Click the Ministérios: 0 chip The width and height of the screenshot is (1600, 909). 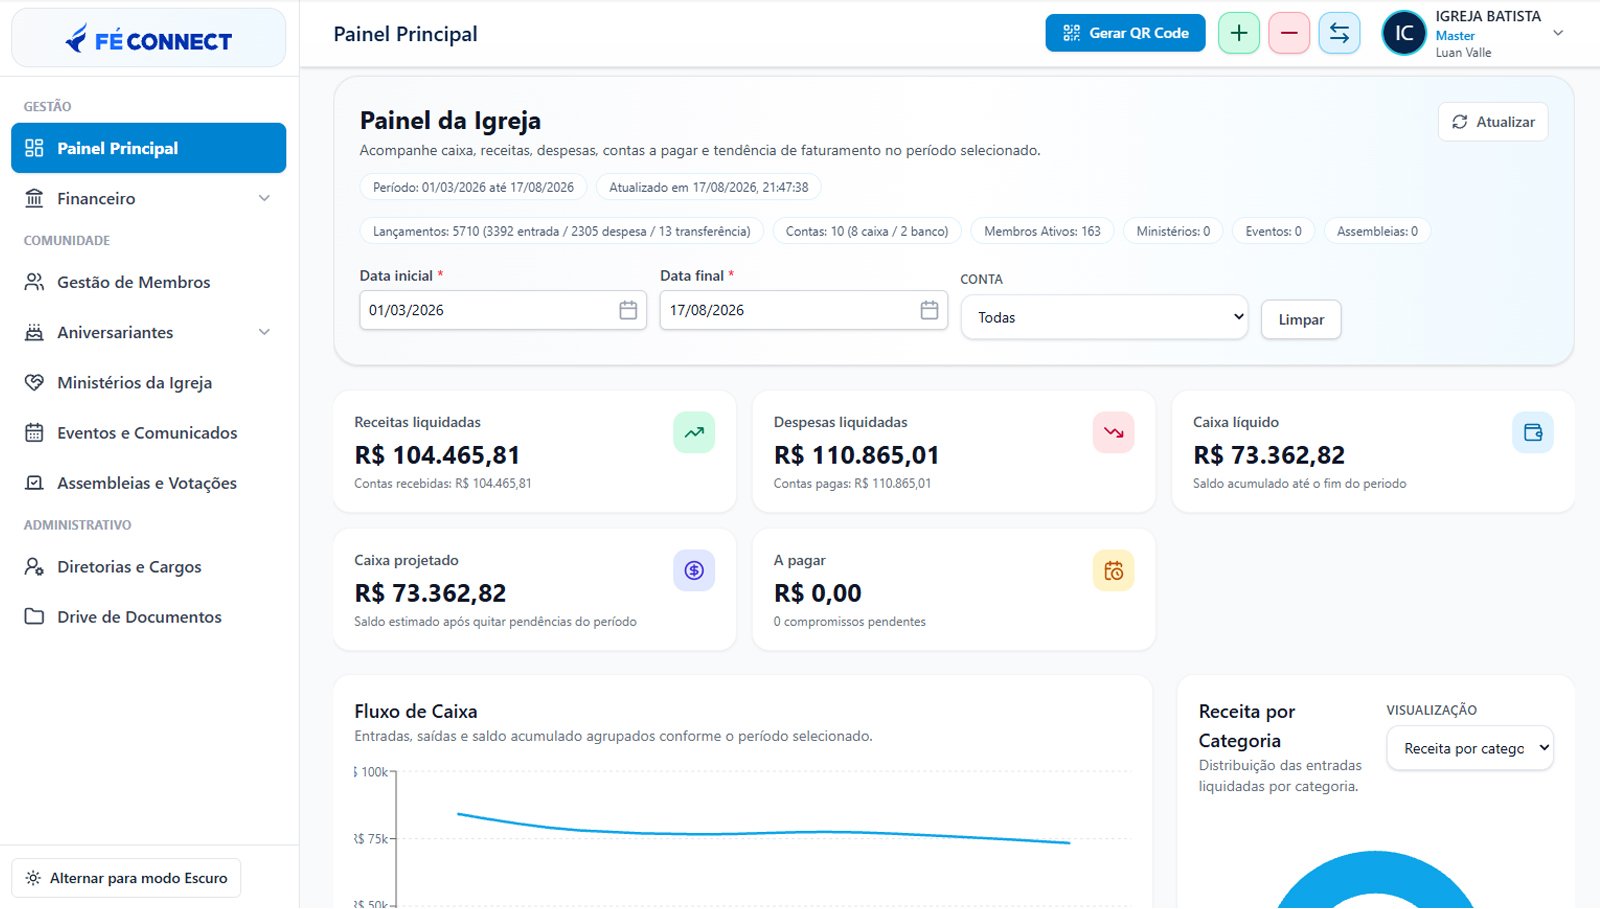tap(1173, 231)
